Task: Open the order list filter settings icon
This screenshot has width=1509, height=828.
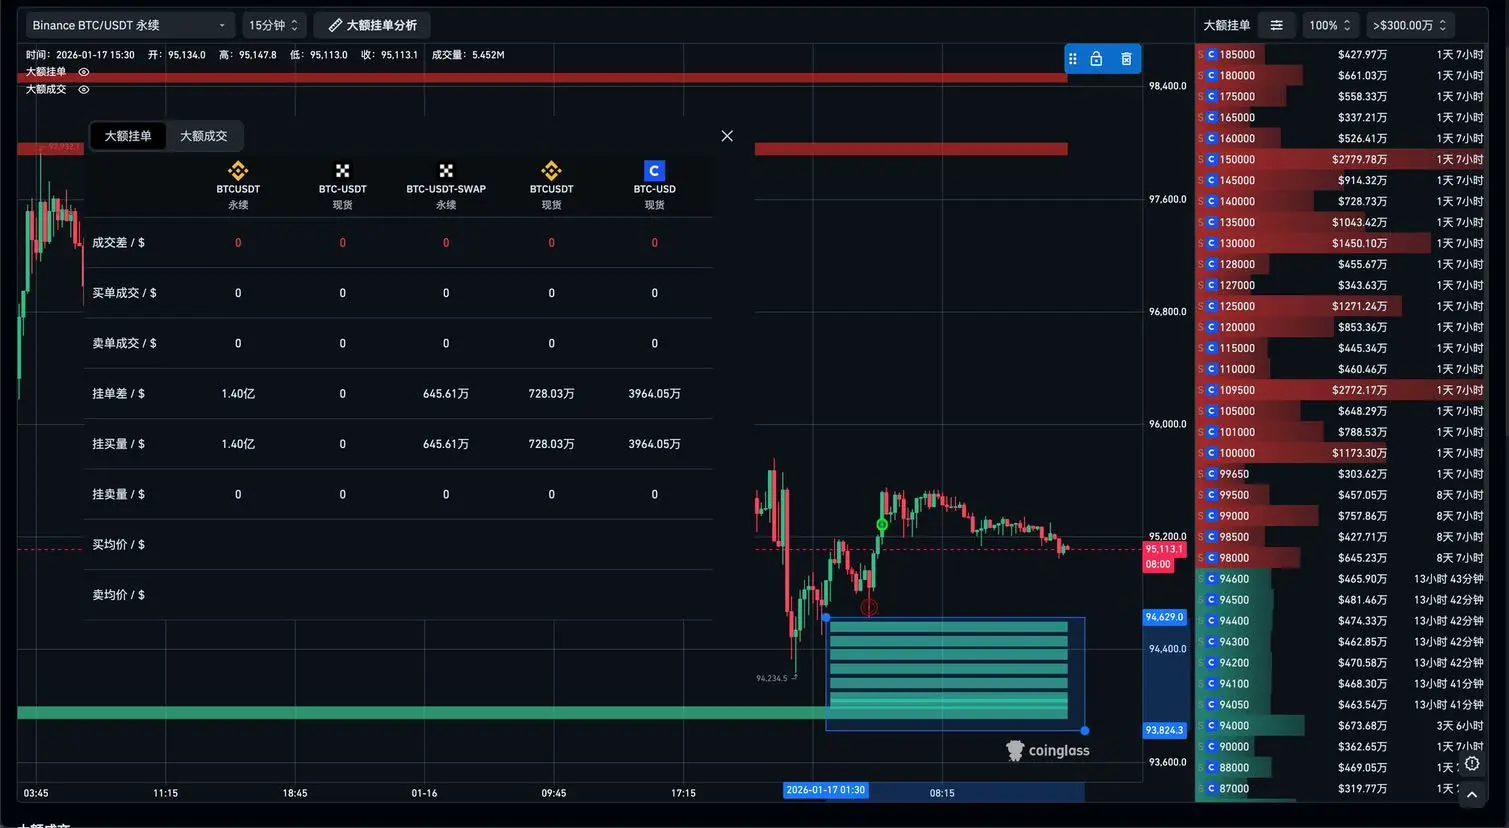Action: [1276, 25]
